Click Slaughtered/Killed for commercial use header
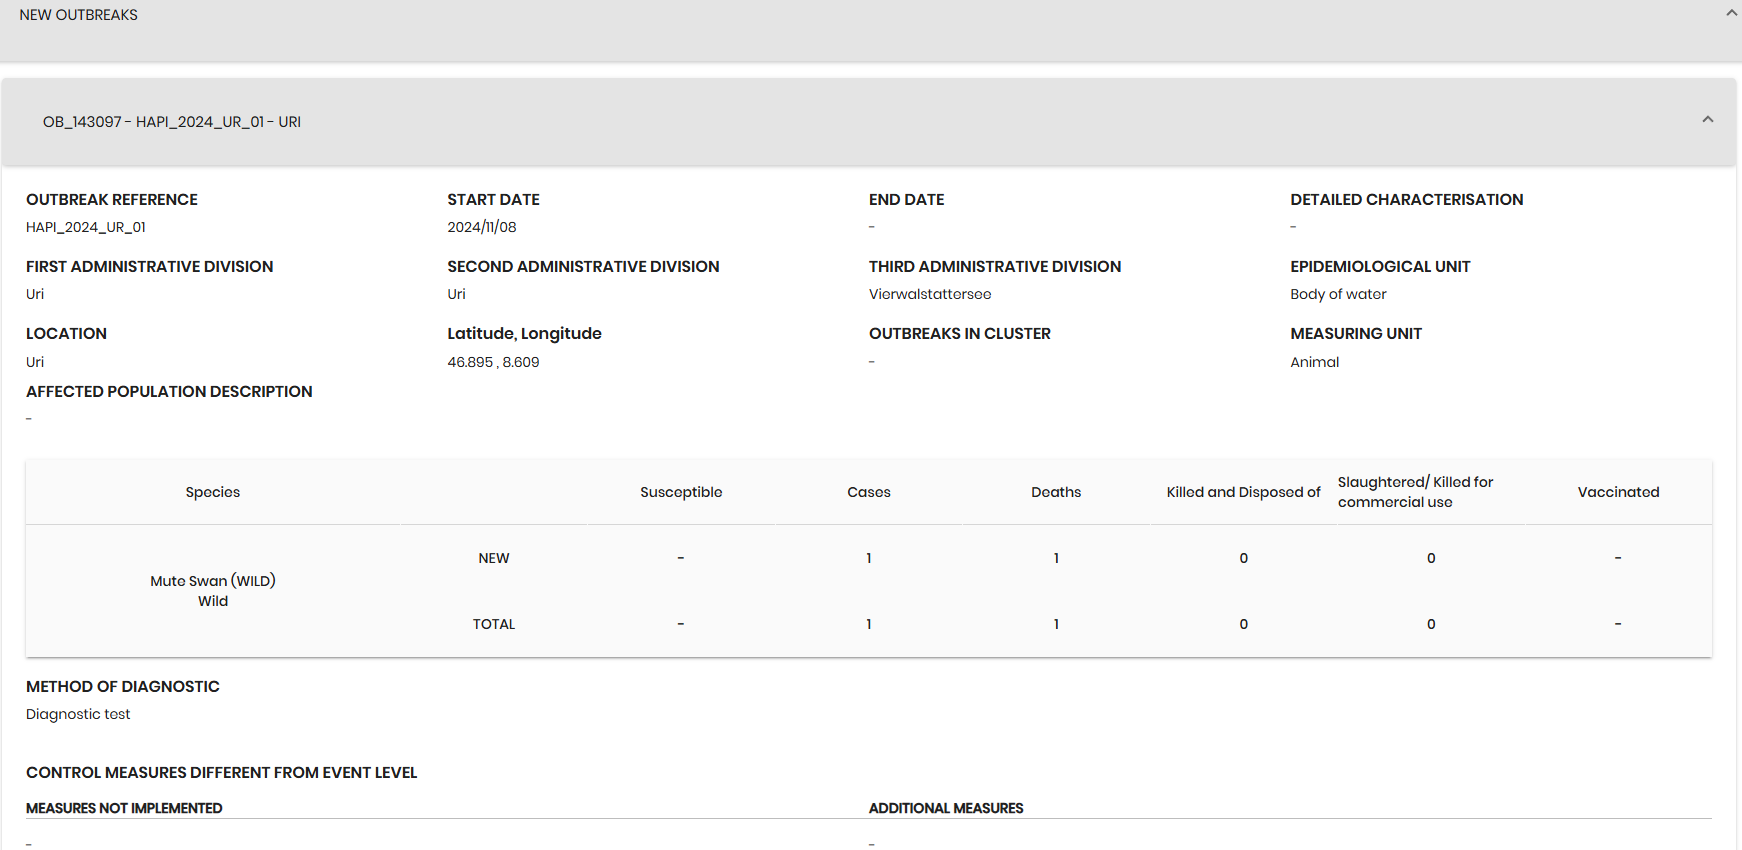Image resolution: width=1742 pixels, height=850 pixels. click(1414, 492)
